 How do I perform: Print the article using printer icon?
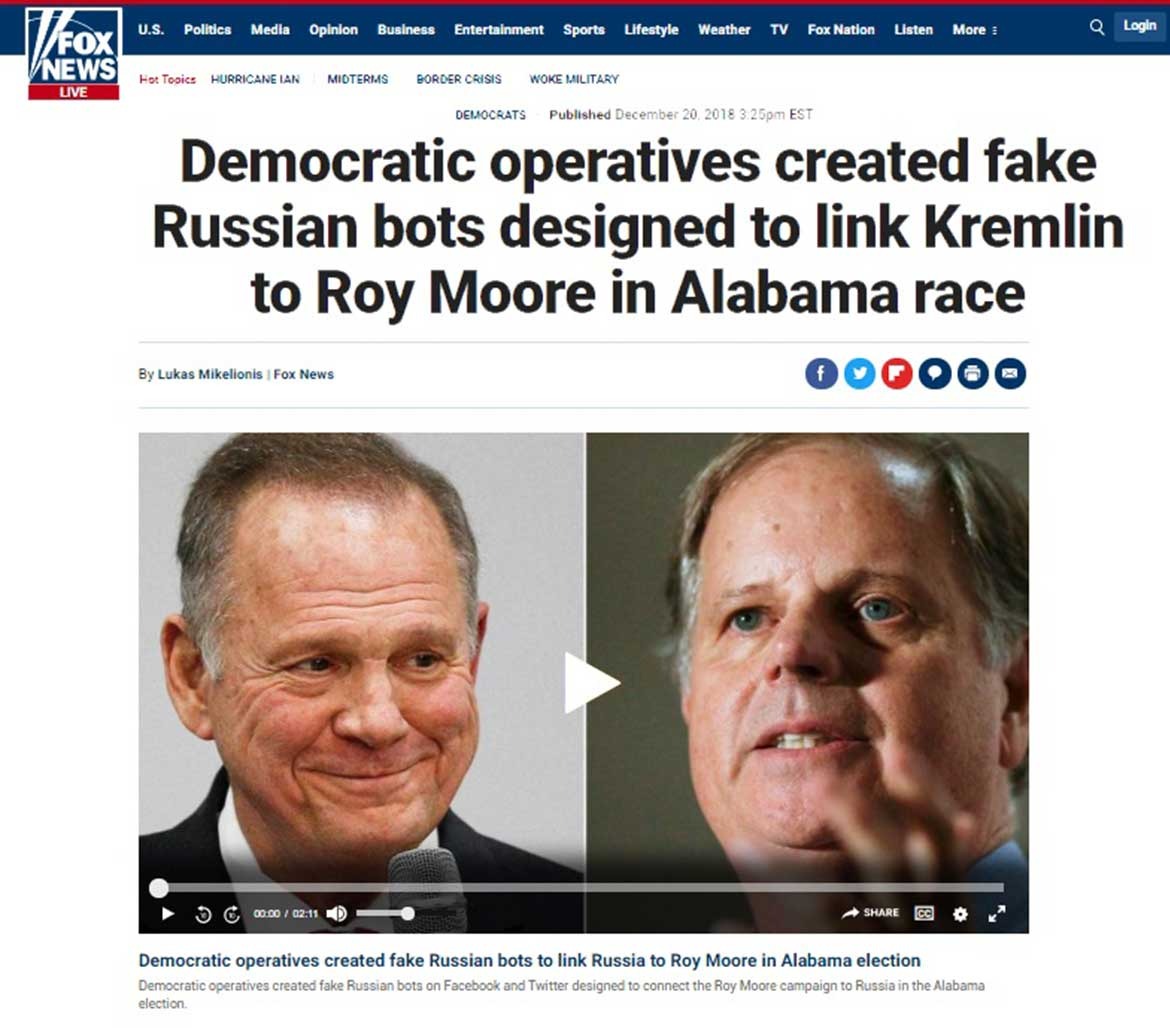(972, 374)
